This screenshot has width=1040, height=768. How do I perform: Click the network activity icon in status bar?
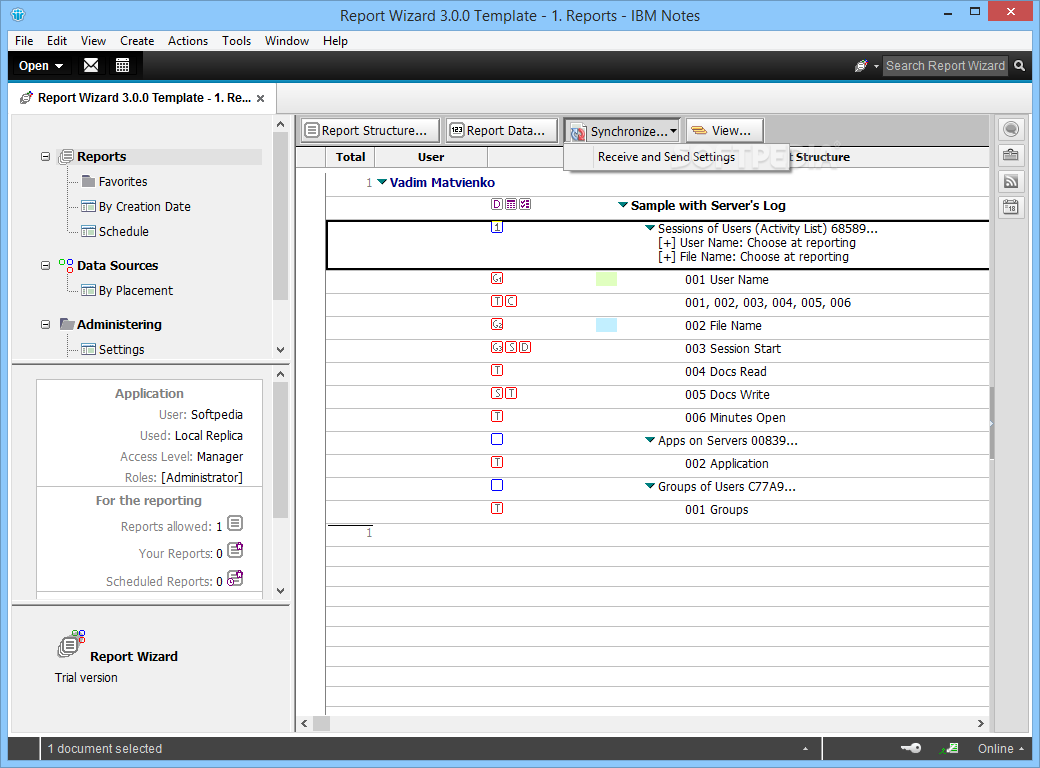click(949, 748)
